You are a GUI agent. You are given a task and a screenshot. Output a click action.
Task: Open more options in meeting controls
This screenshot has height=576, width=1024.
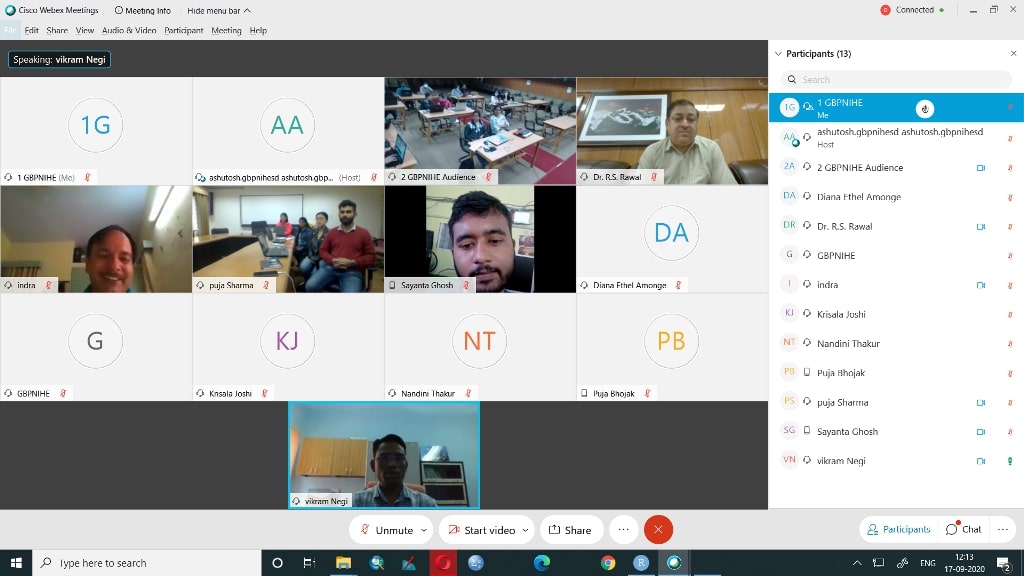point(624,530)
